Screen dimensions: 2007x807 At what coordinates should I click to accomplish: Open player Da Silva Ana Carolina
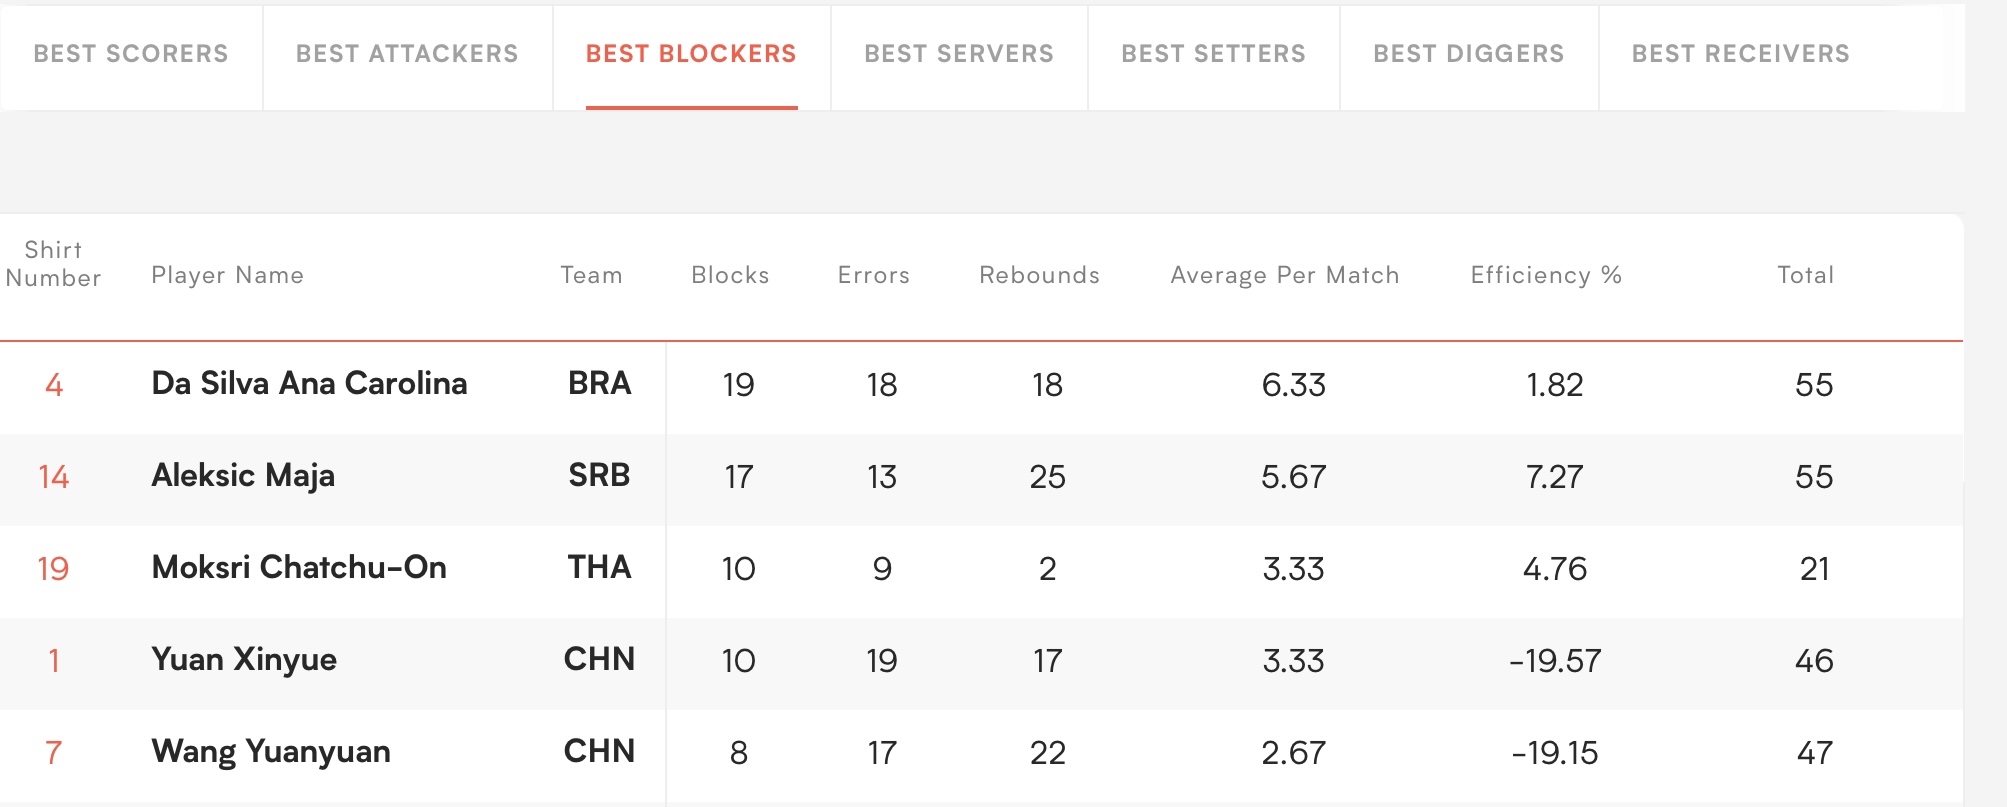coord(309,383)
